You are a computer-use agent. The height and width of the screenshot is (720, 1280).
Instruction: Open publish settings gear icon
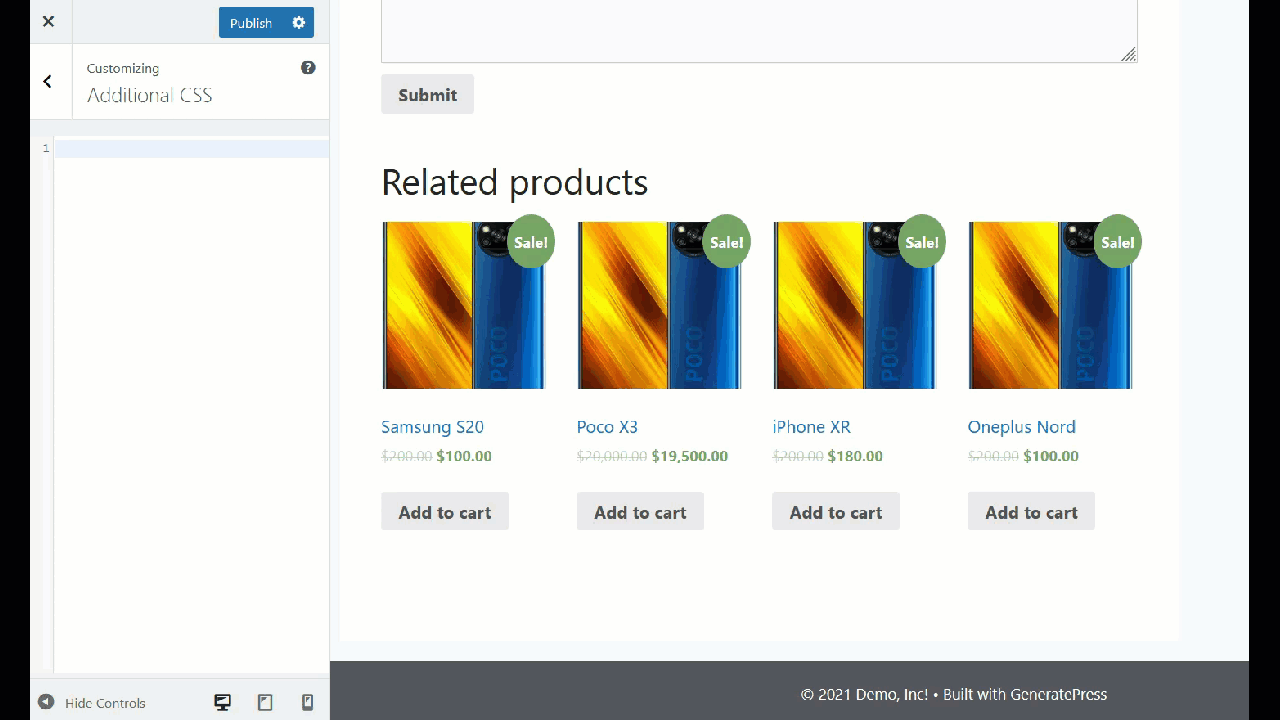click(299, 23)
